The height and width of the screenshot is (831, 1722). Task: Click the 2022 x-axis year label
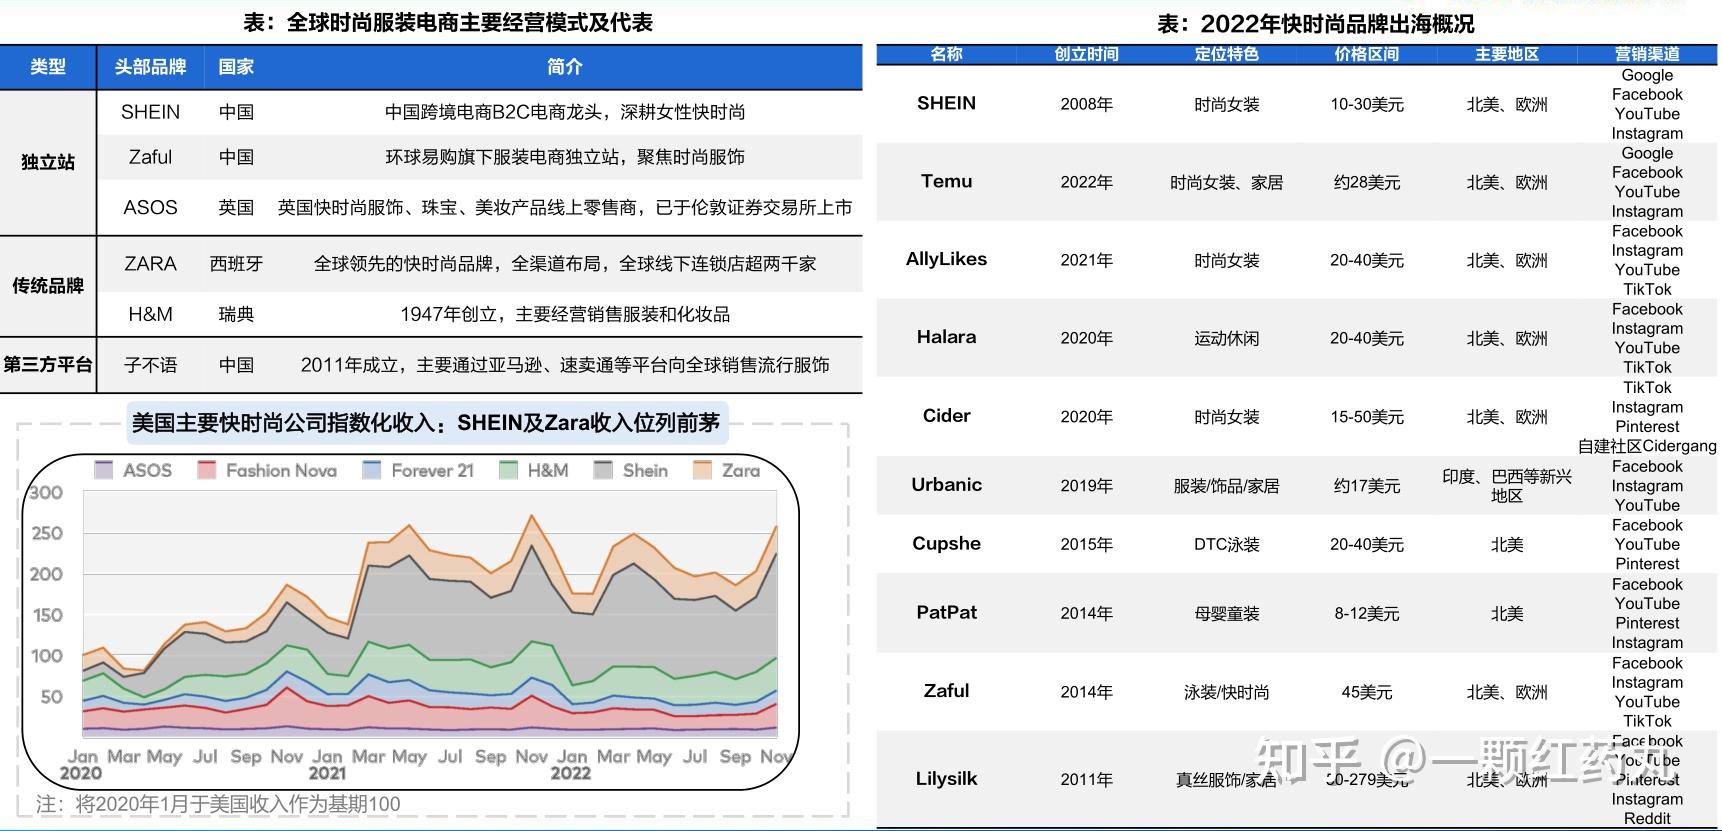click(571, 773)
